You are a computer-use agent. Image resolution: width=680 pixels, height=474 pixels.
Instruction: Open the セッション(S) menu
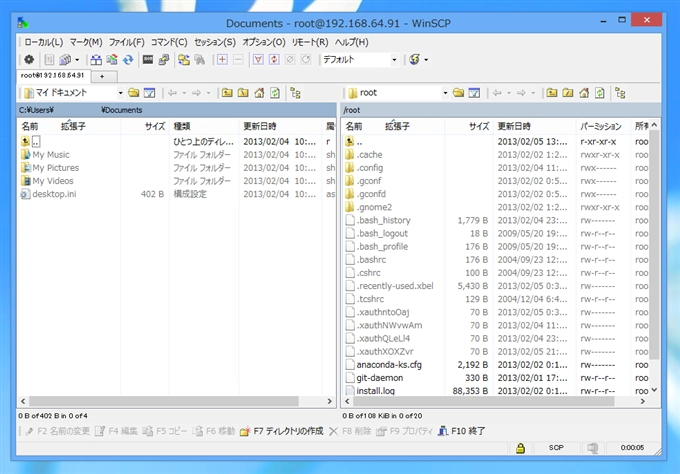tap(215, 42)
